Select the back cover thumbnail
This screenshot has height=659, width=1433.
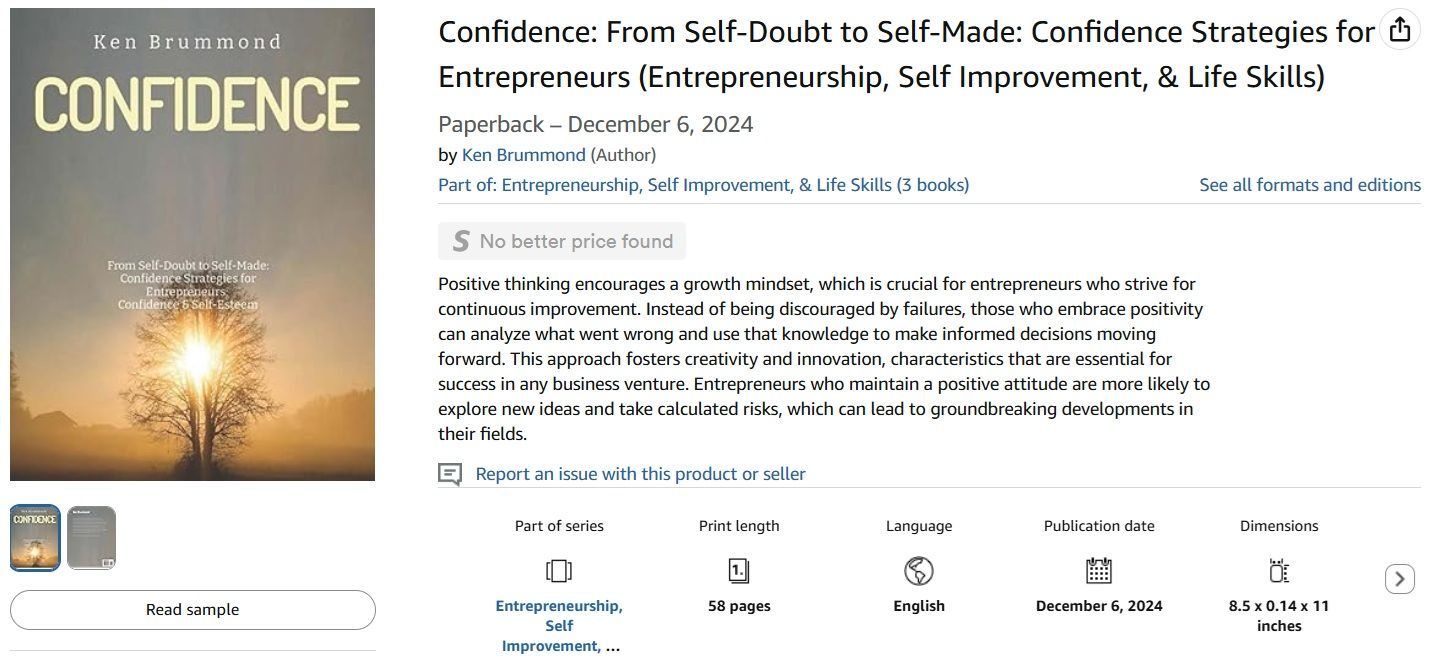click(91, 538)
